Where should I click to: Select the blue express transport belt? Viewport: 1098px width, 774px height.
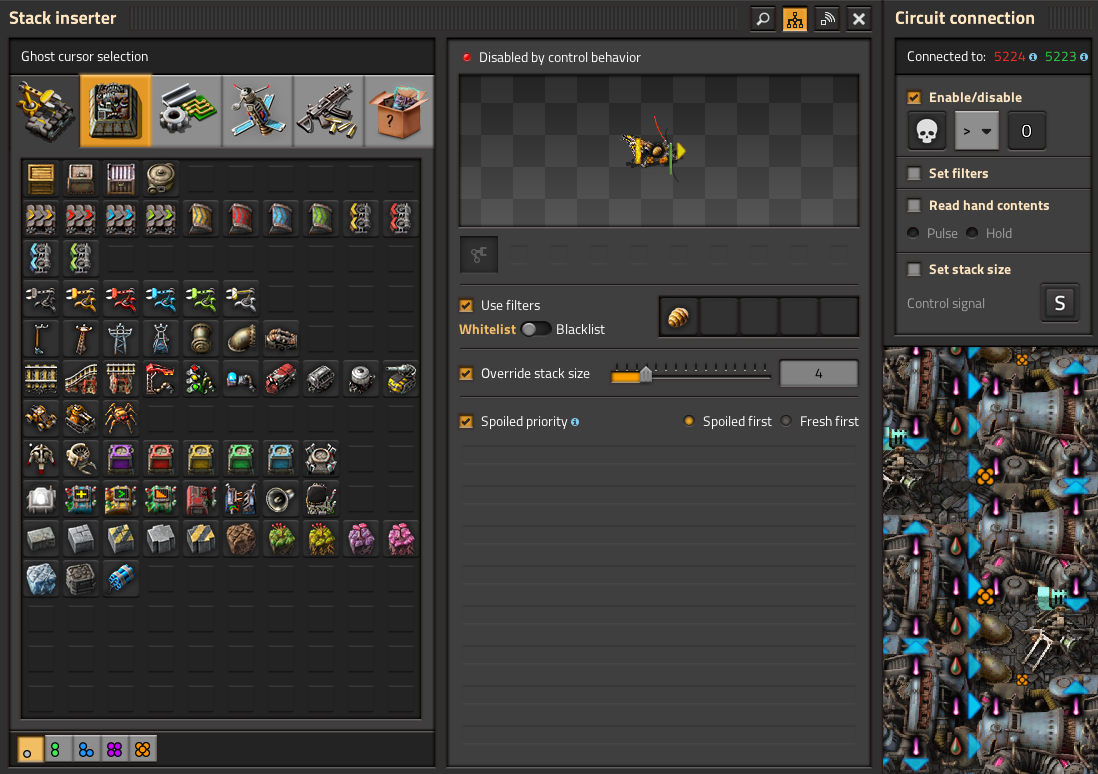click(120, 219)
